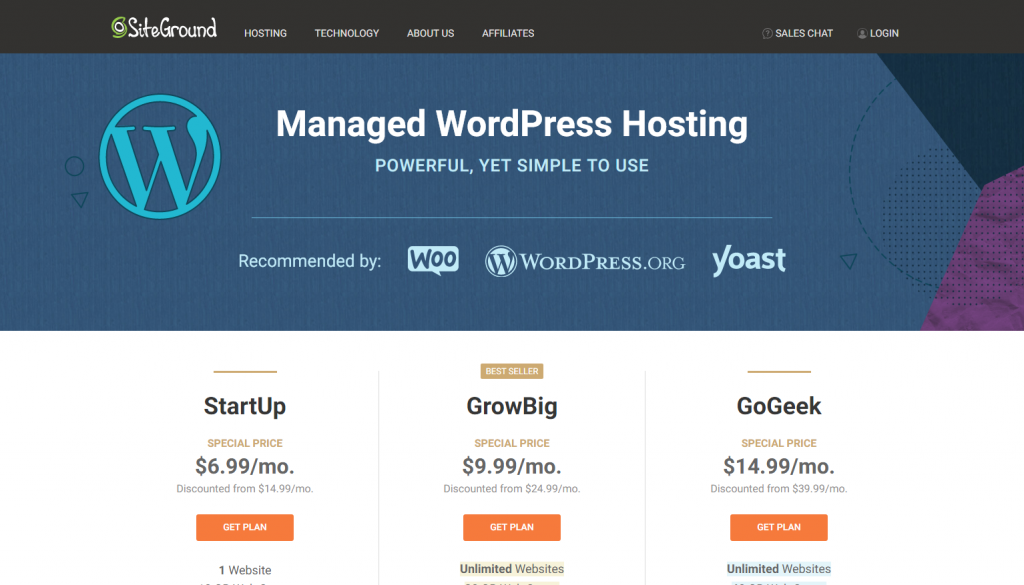The image size is (1024, 585).
Task: Click the WooCommerce Woo logo
Action: click(433, 260)
